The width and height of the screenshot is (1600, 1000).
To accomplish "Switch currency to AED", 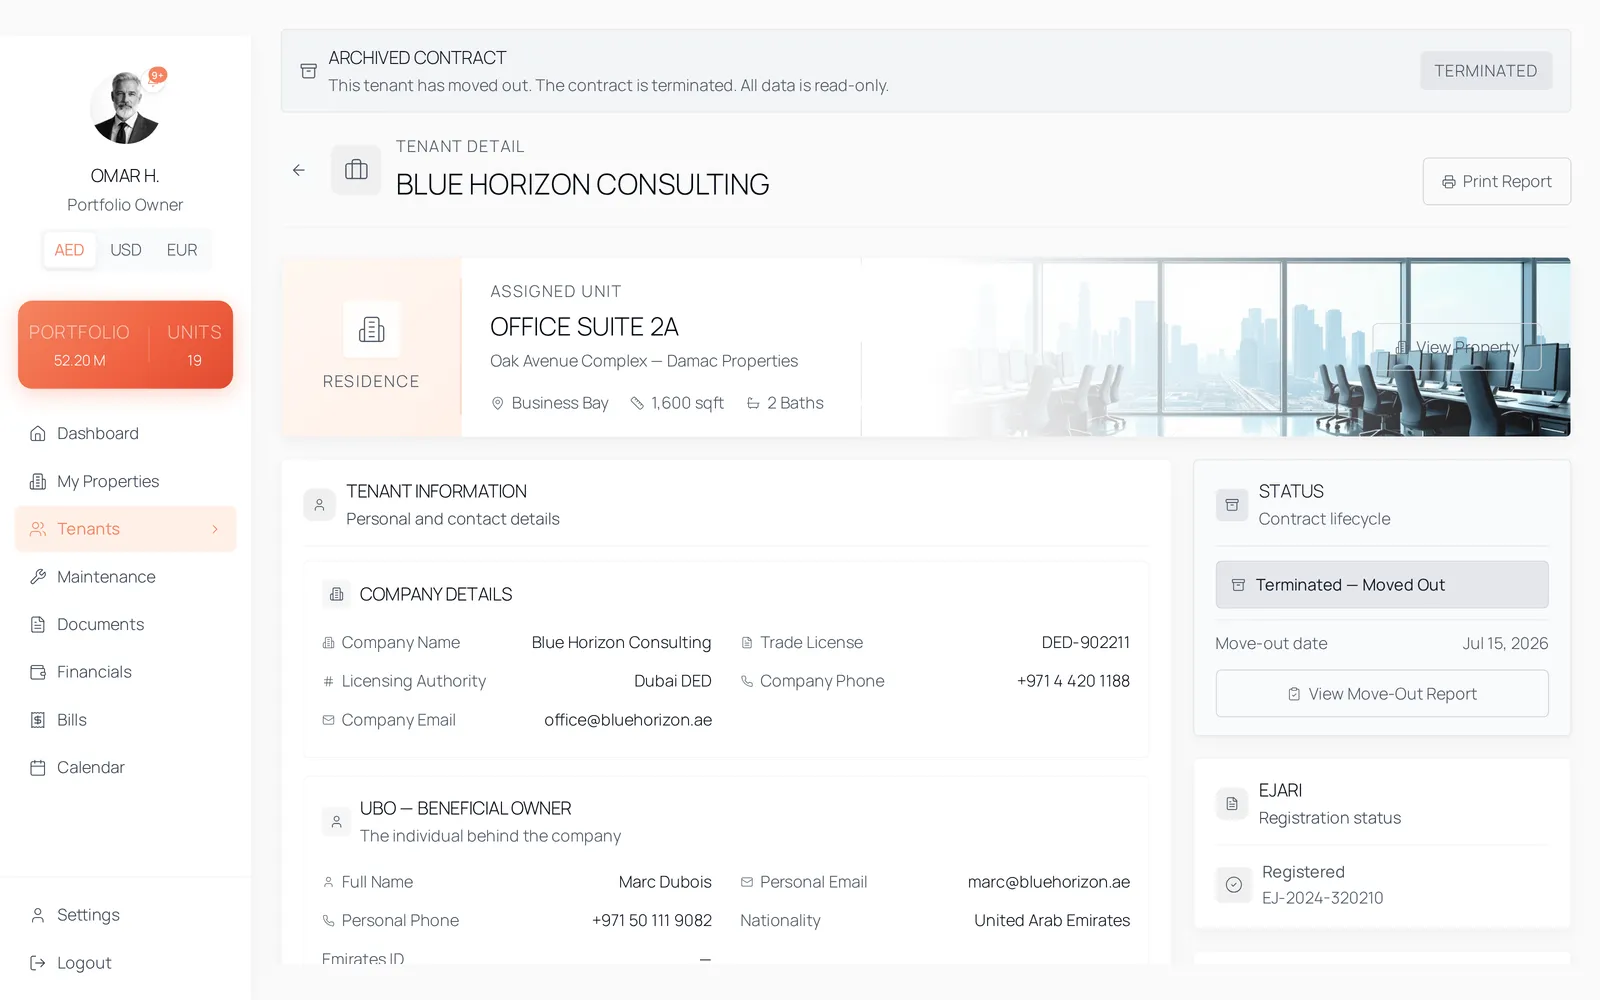I will [69, 250].
